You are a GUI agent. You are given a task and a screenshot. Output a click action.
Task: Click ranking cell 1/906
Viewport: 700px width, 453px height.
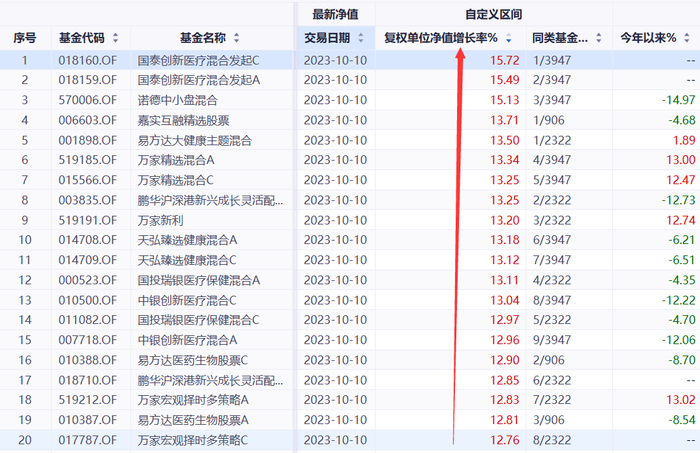(549, 120)
